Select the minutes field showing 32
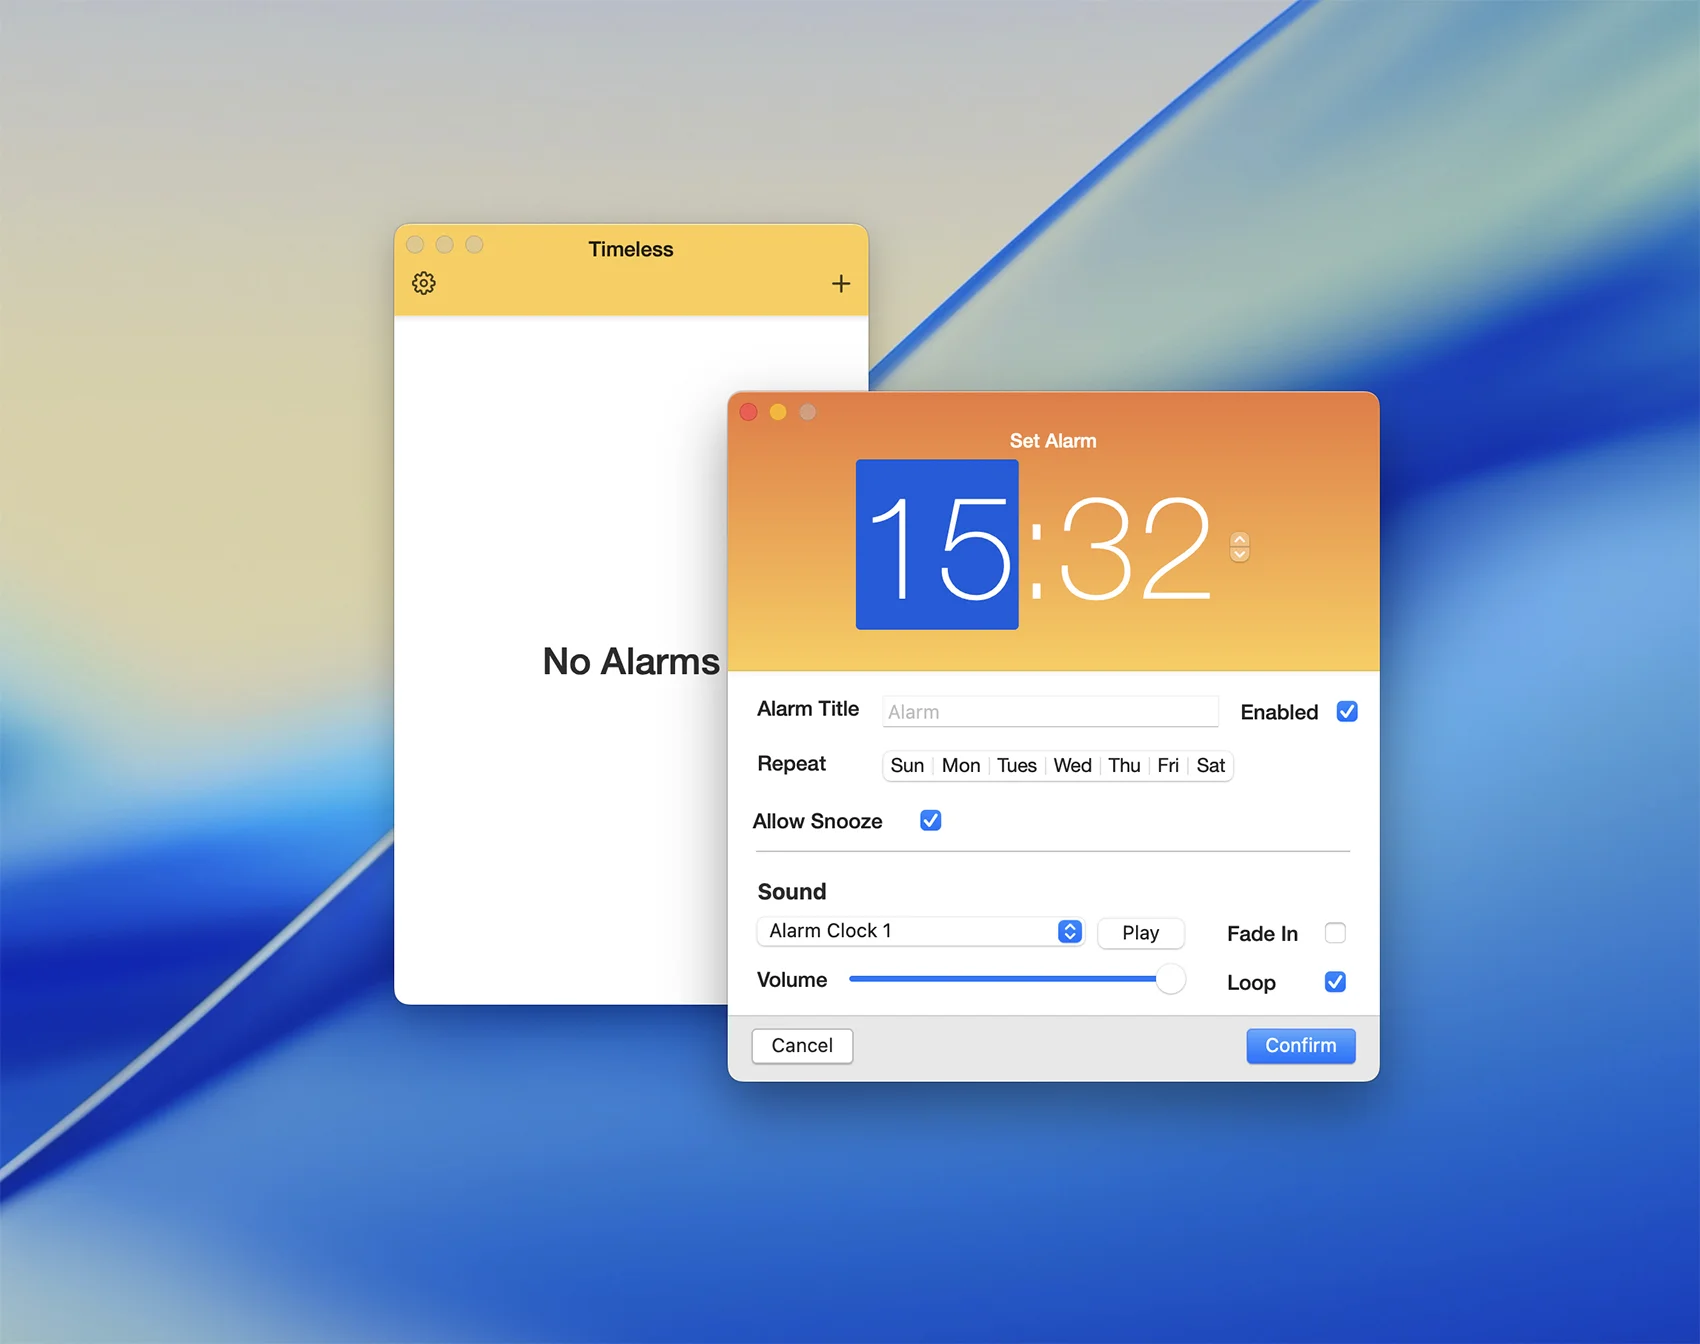The height and width of the screenshot is (1344, 1700). [x=1134, y=548]
